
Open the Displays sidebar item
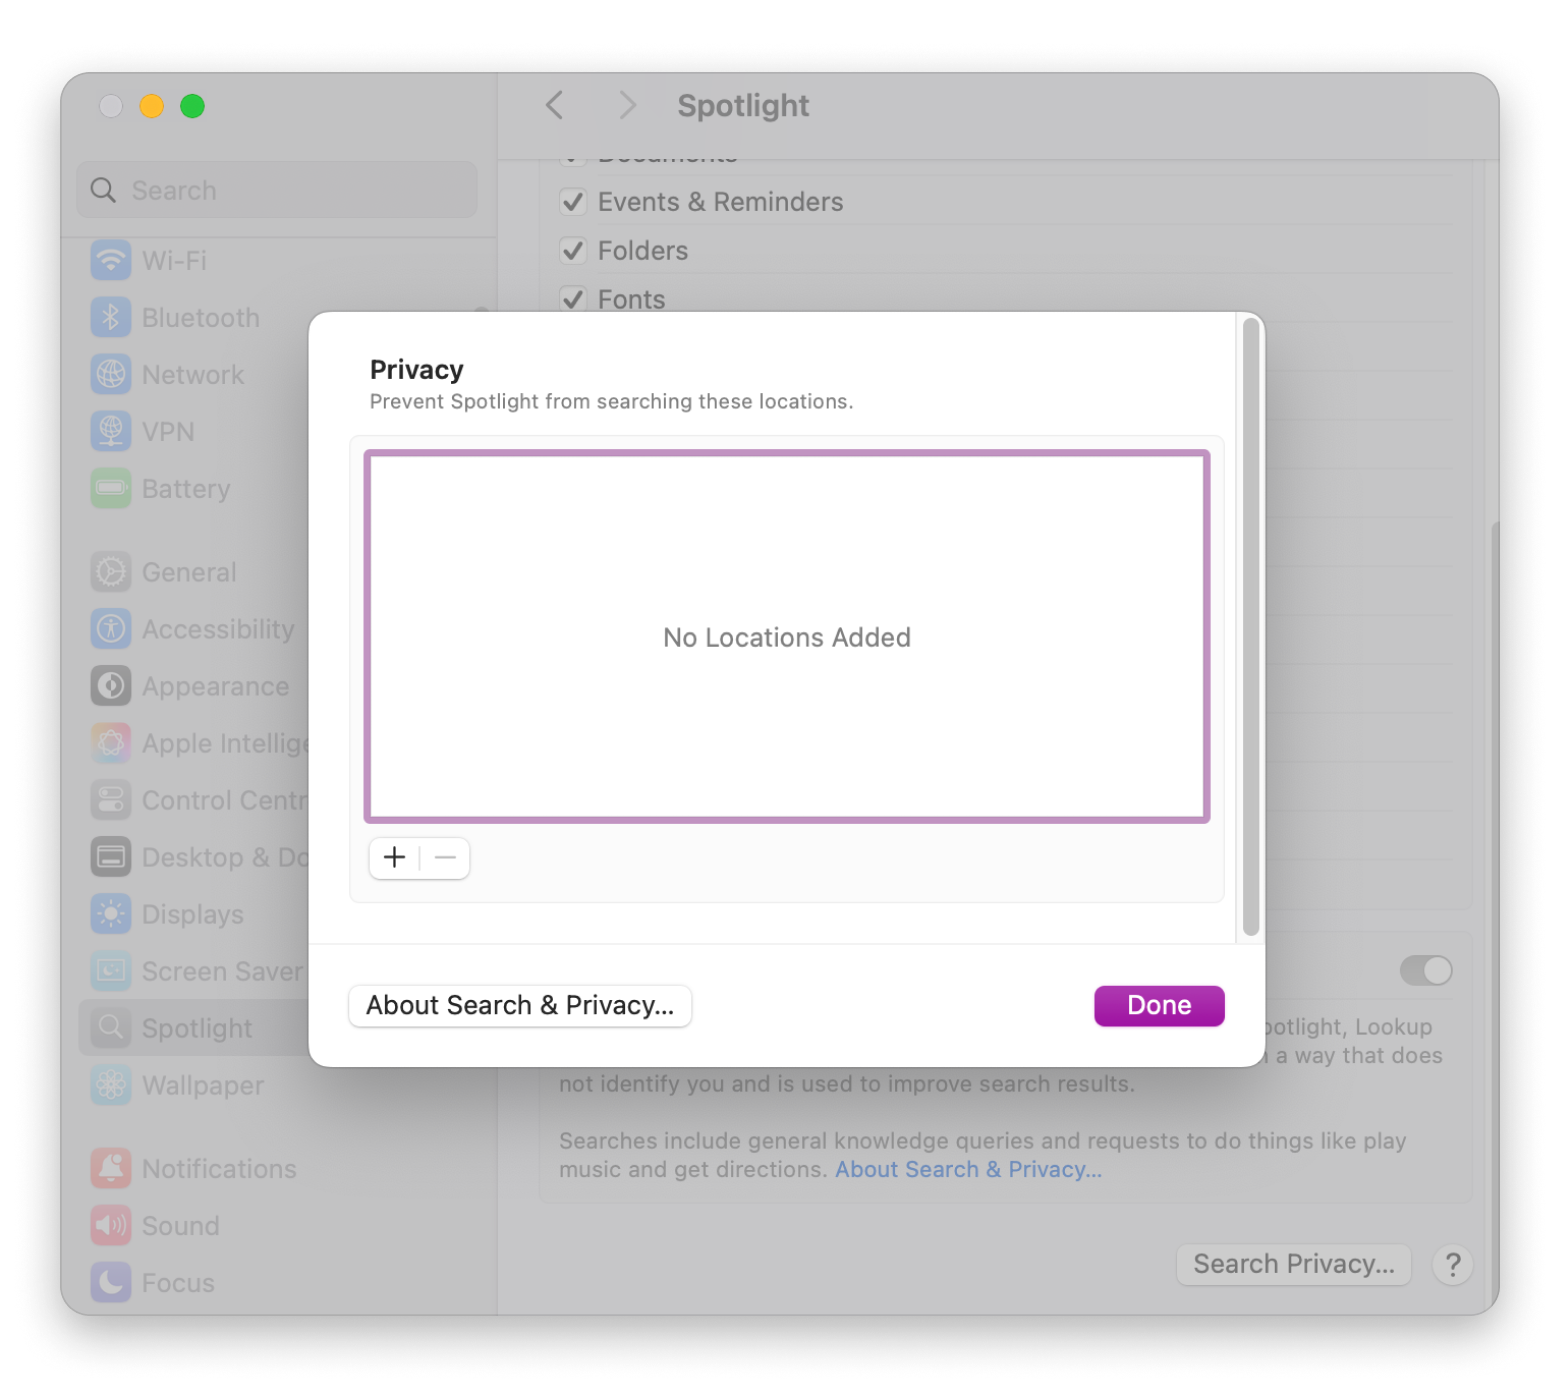point(195,914)
